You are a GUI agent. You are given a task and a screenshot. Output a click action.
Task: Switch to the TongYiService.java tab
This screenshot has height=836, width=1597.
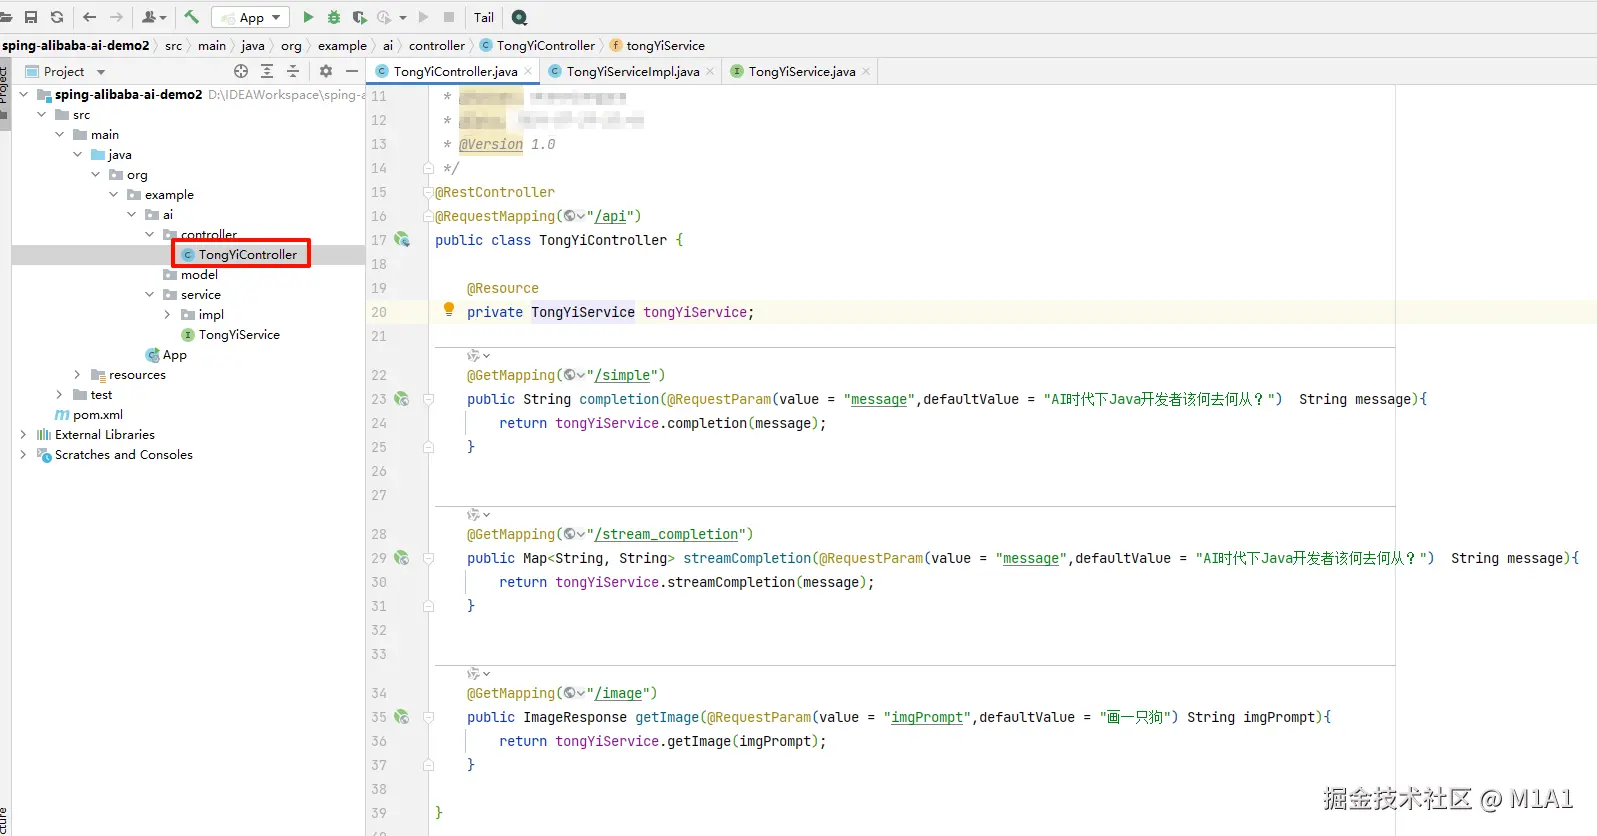(801, 71)
